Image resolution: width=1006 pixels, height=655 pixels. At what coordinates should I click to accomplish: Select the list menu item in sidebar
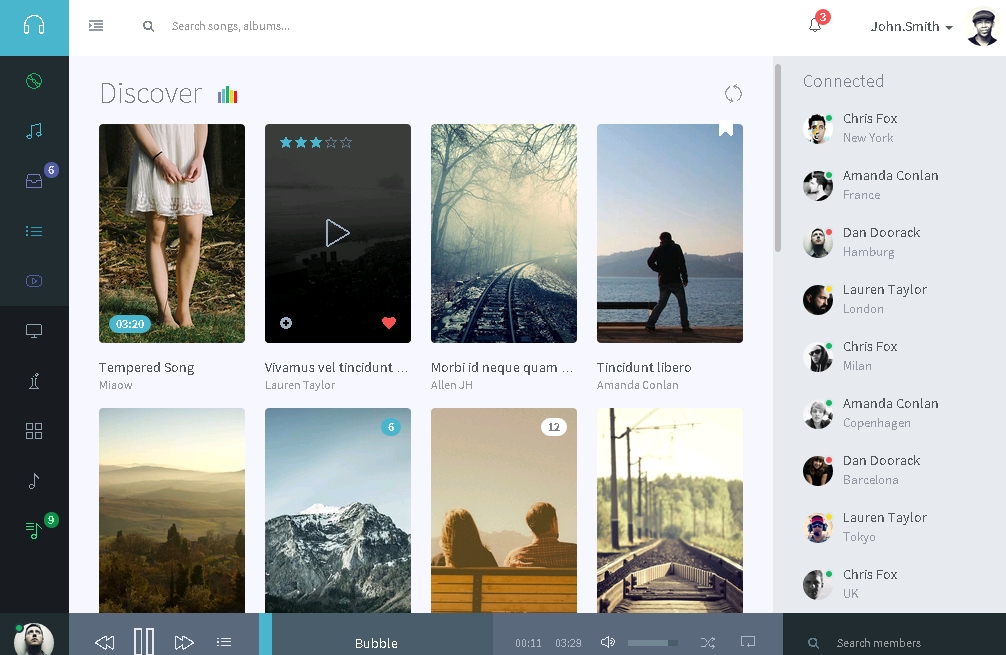tap(34, 231)
